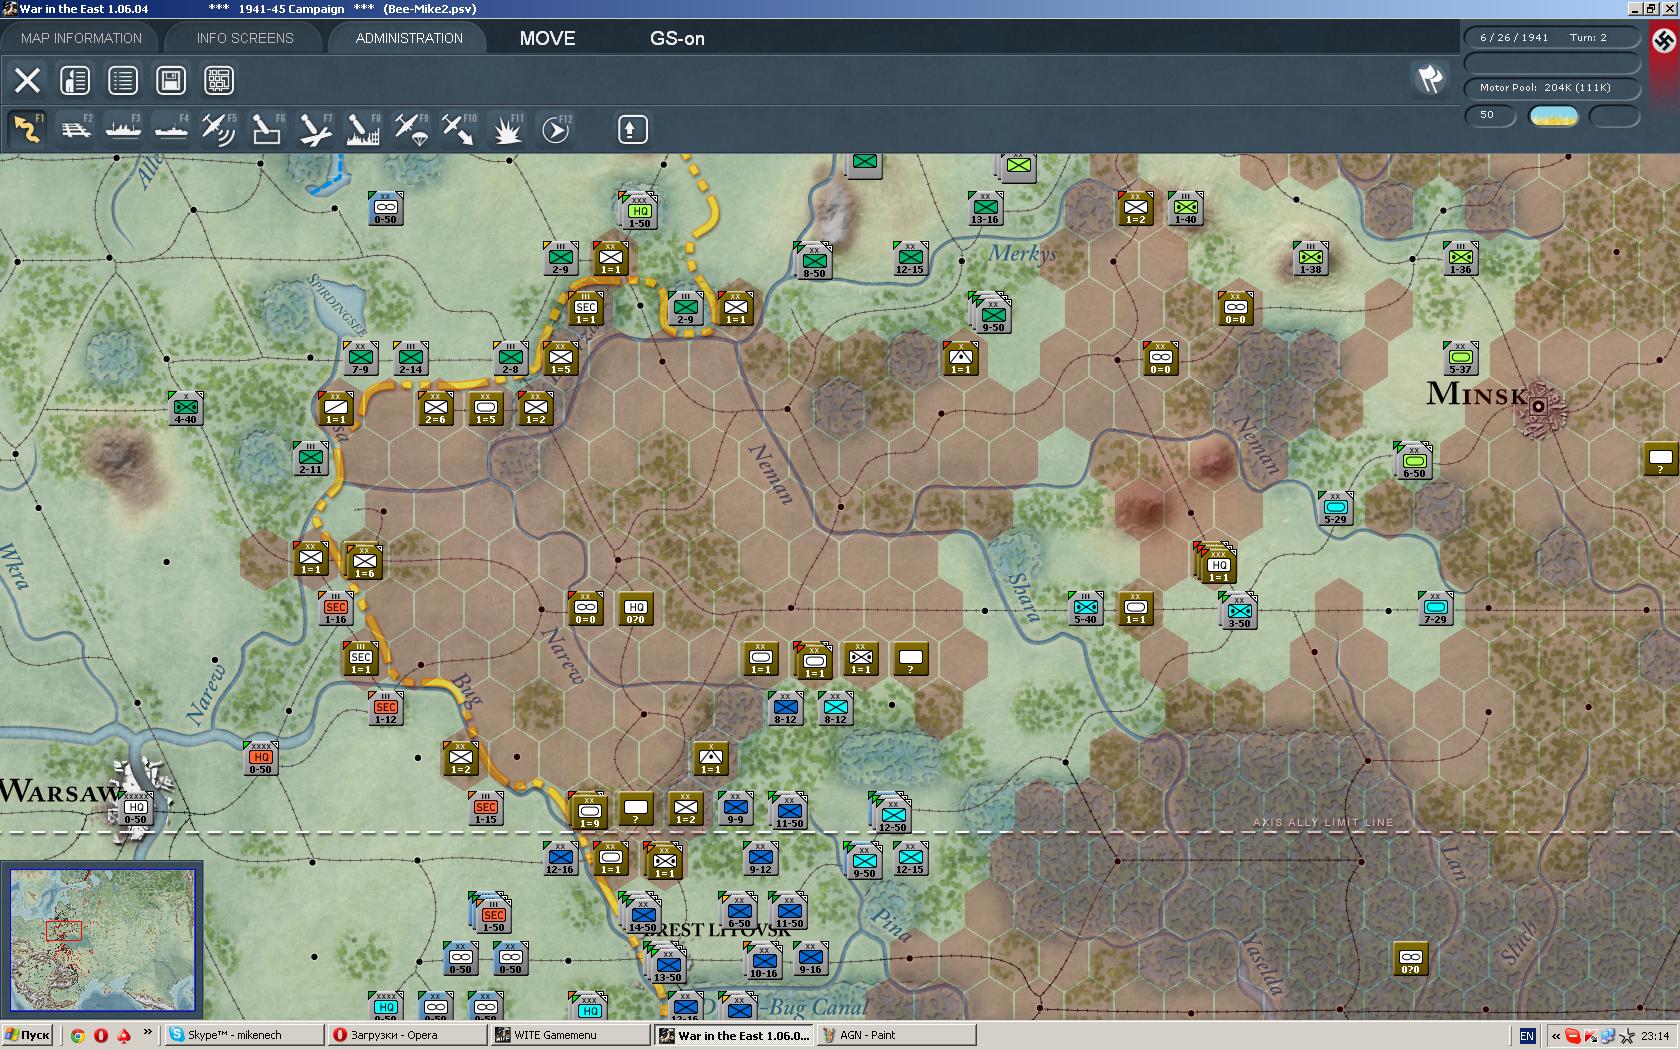The image size is (1680, 1050).
Task: Select F5 air recon mode icon
Action: tap(219, 129)
